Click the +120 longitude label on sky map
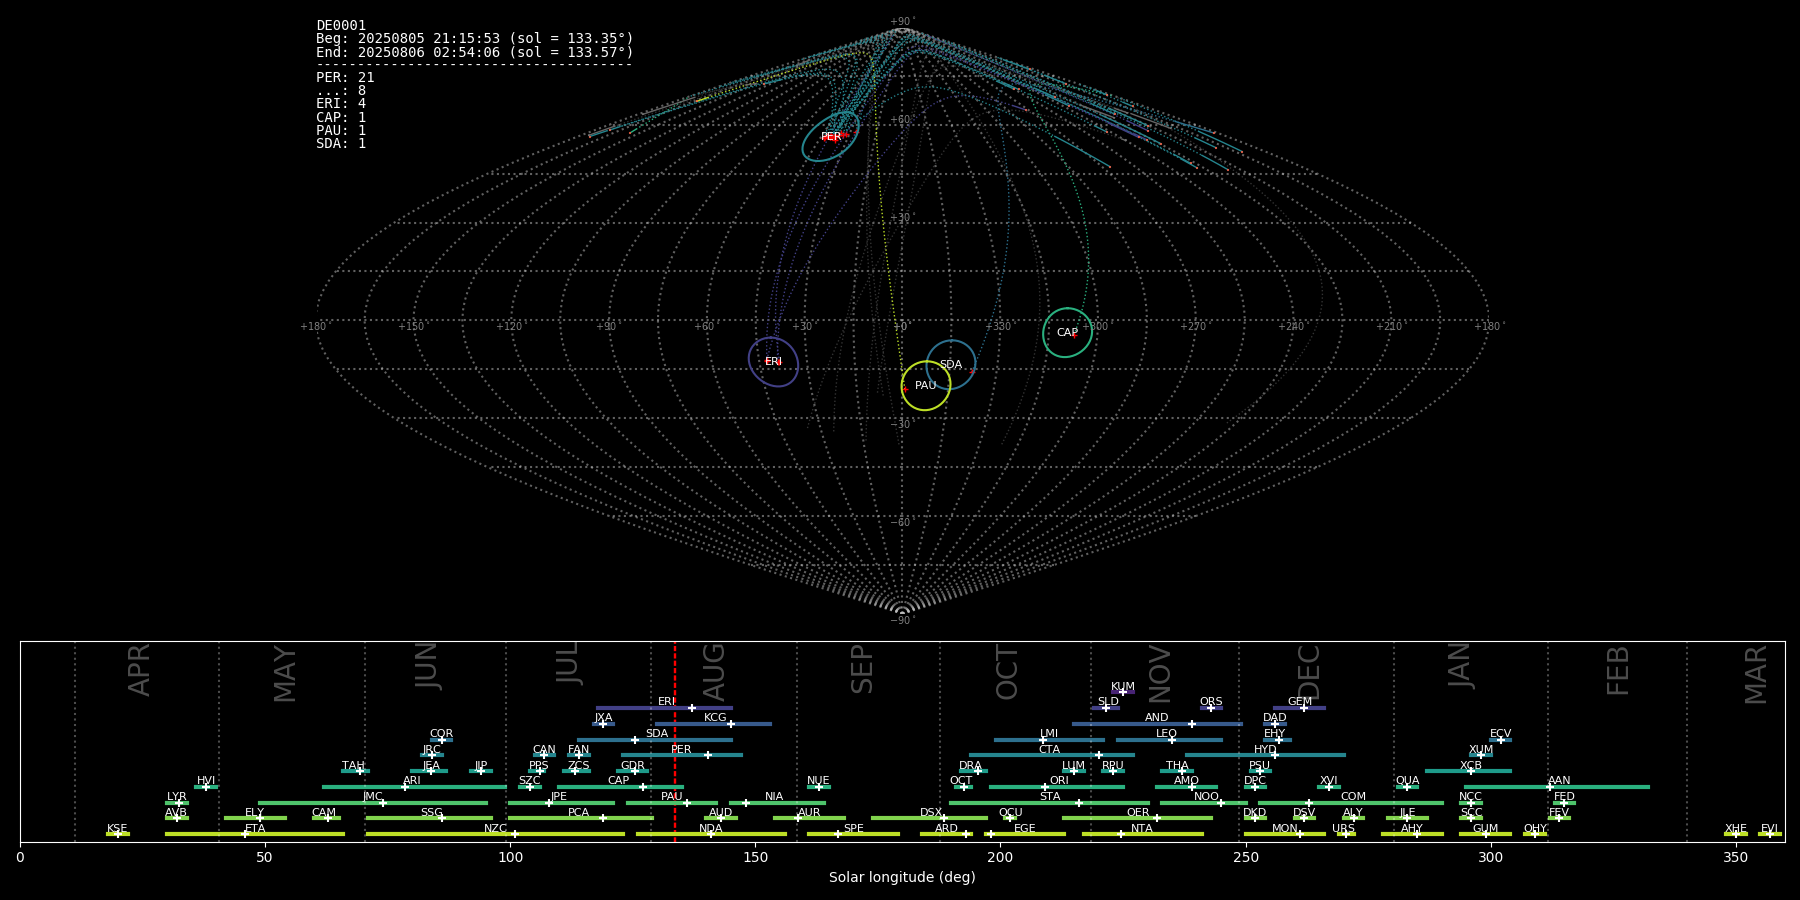The image size is (1800, 900). tap(509, 326)
